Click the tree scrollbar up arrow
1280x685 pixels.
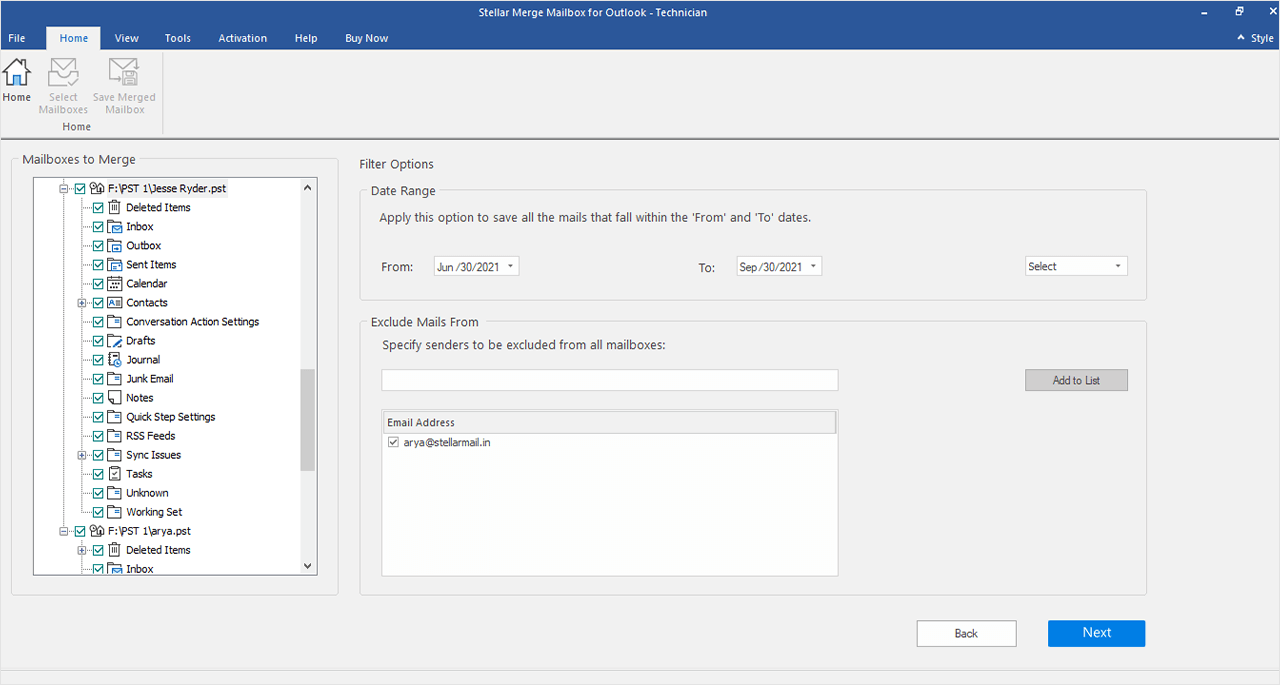pyautogui.click(x=308, y=187)
